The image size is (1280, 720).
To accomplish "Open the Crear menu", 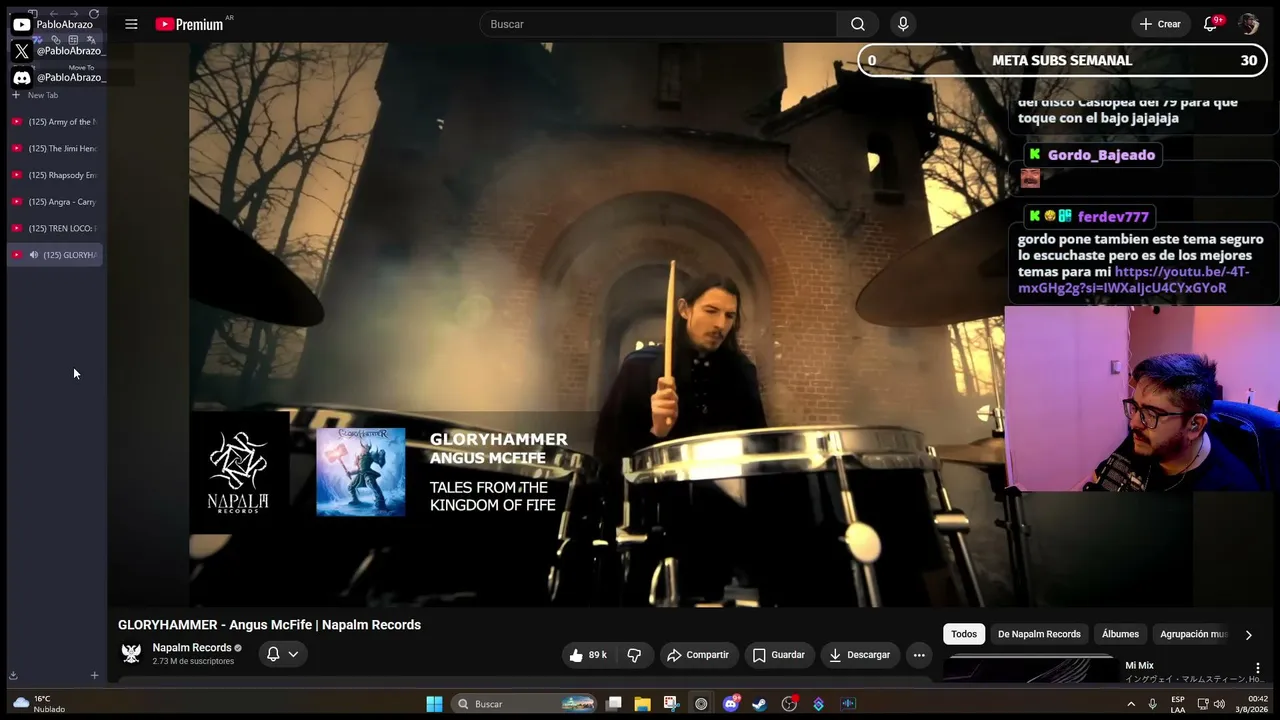I will 1160,24.
